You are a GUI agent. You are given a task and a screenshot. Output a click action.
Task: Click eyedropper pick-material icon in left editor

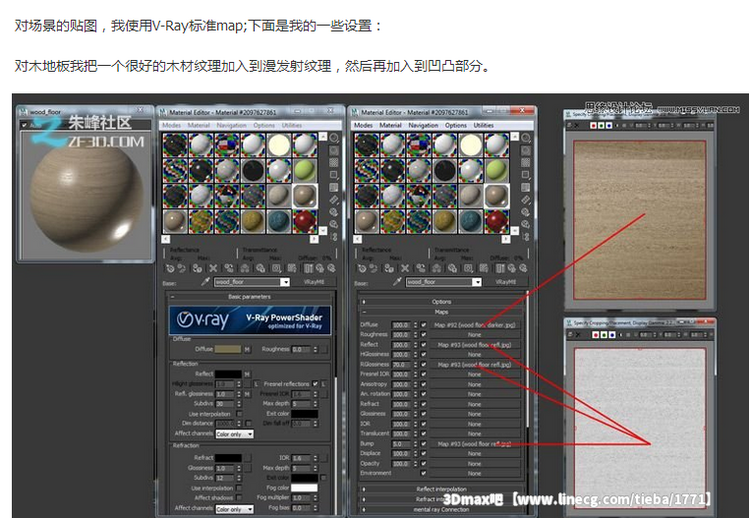[x=205, y=282]
